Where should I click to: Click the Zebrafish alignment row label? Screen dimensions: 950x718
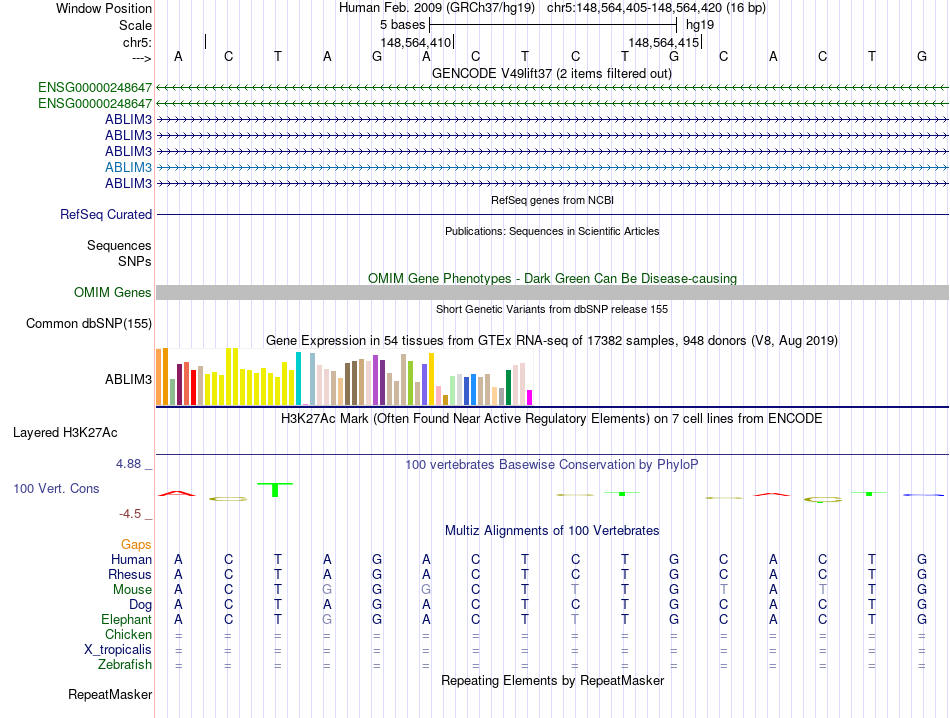click(125, 665)
